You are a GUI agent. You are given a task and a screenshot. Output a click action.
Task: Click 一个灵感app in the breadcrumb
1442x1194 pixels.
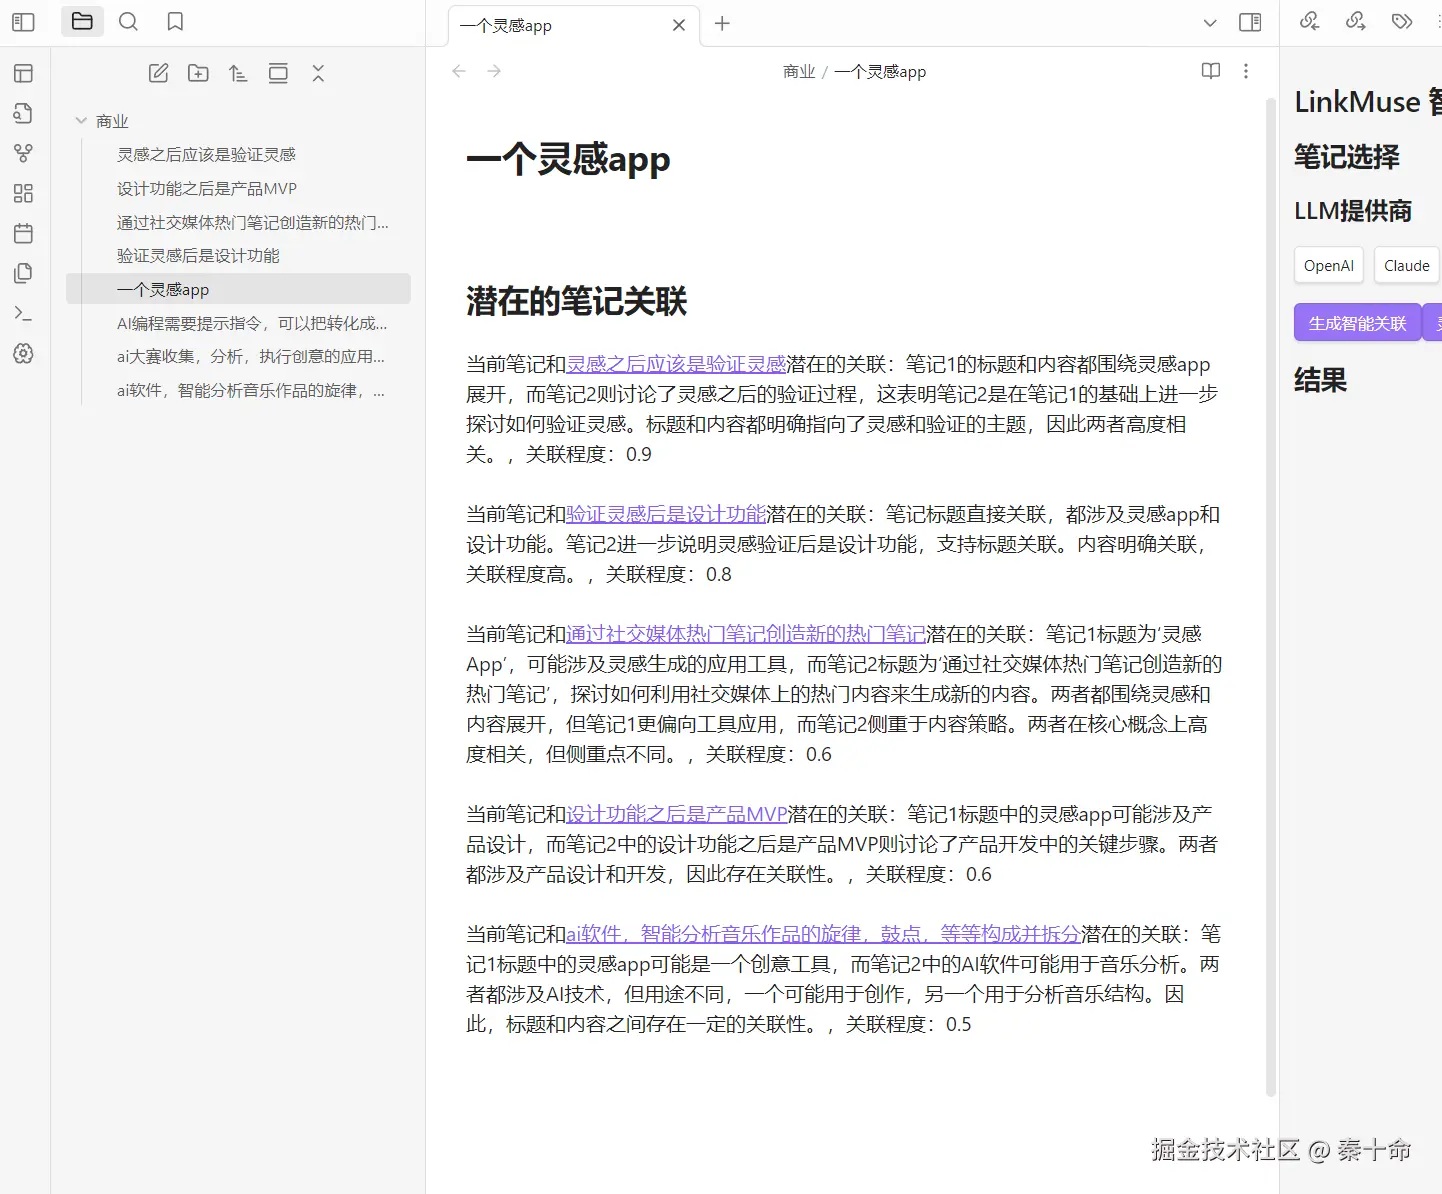coord(880,71)
